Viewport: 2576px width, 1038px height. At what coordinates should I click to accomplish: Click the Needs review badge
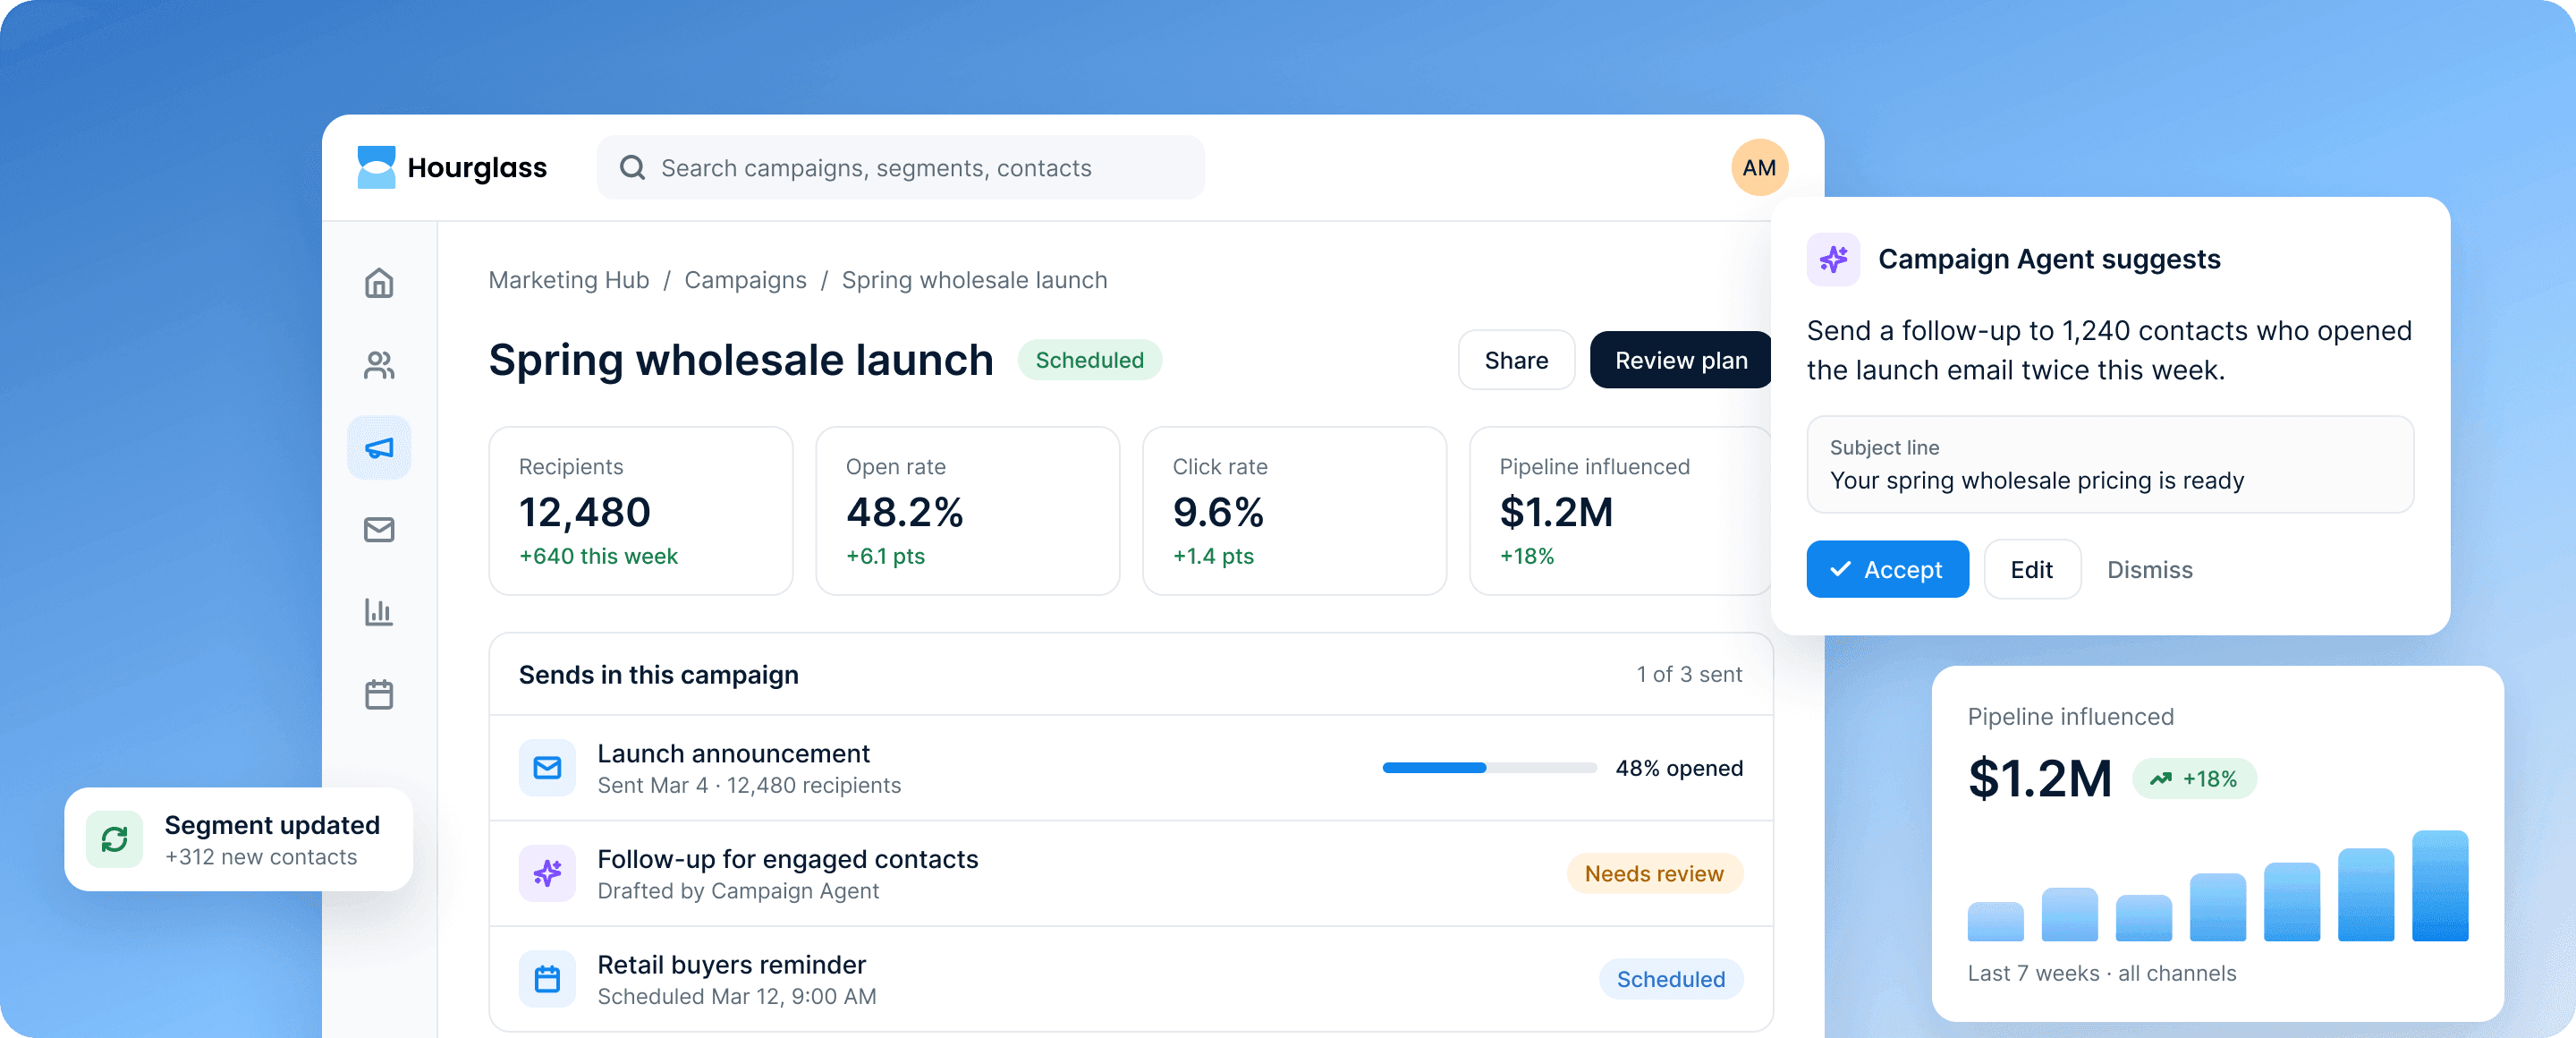(x=1654, y=873)
